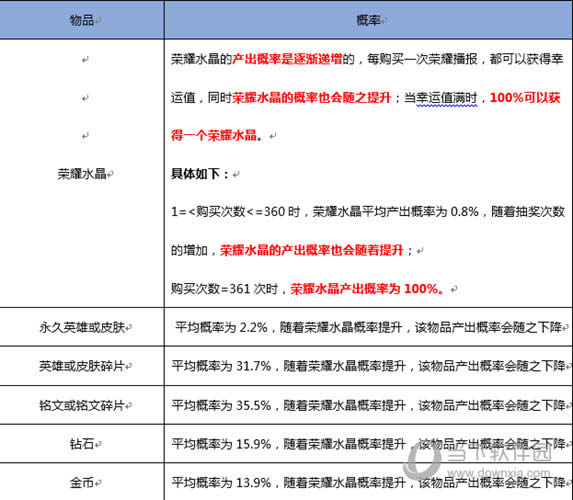This screenshot has width=573, height=500.
Task: Click the 概率 column header
Action: click(368, 20)
